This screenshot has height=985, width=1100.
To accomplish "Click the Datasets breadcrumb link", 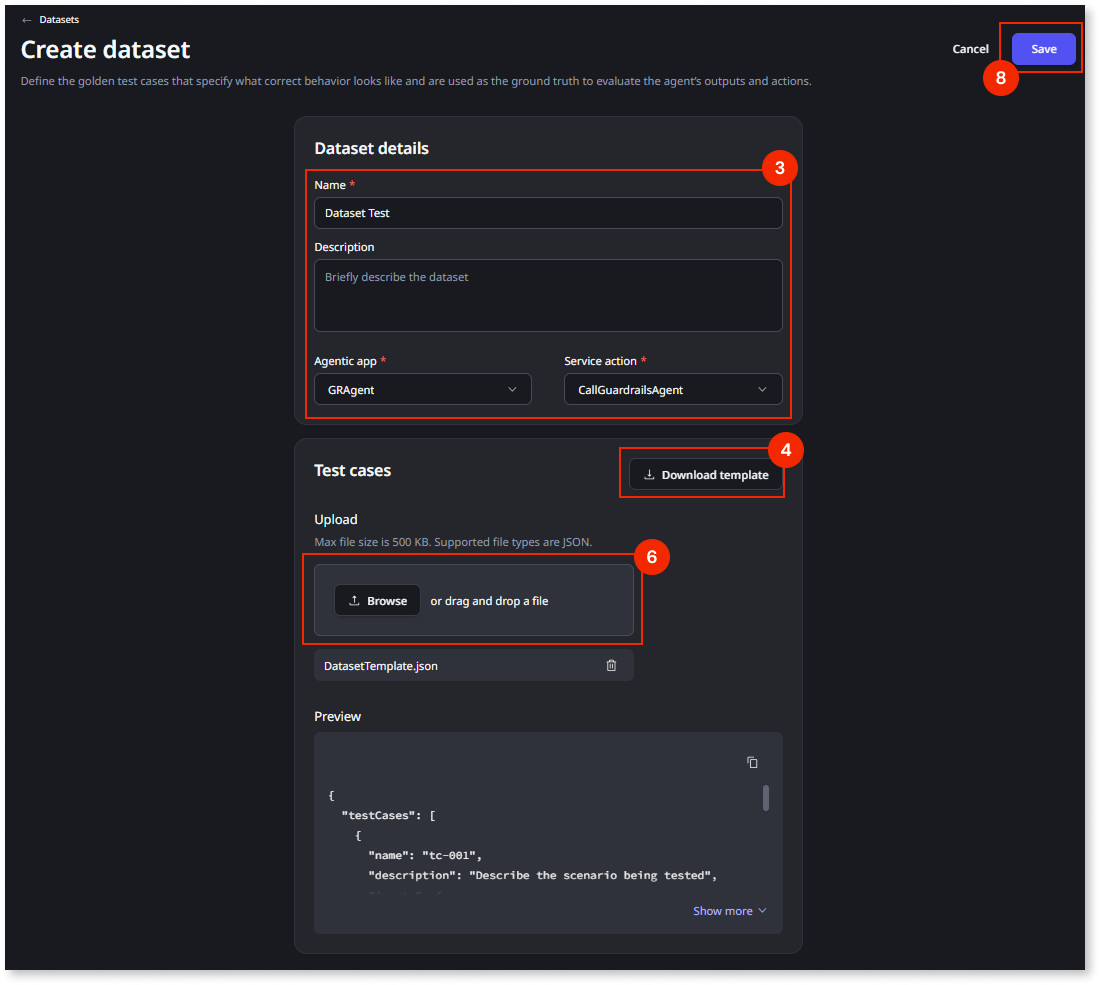I will [59, 20].
